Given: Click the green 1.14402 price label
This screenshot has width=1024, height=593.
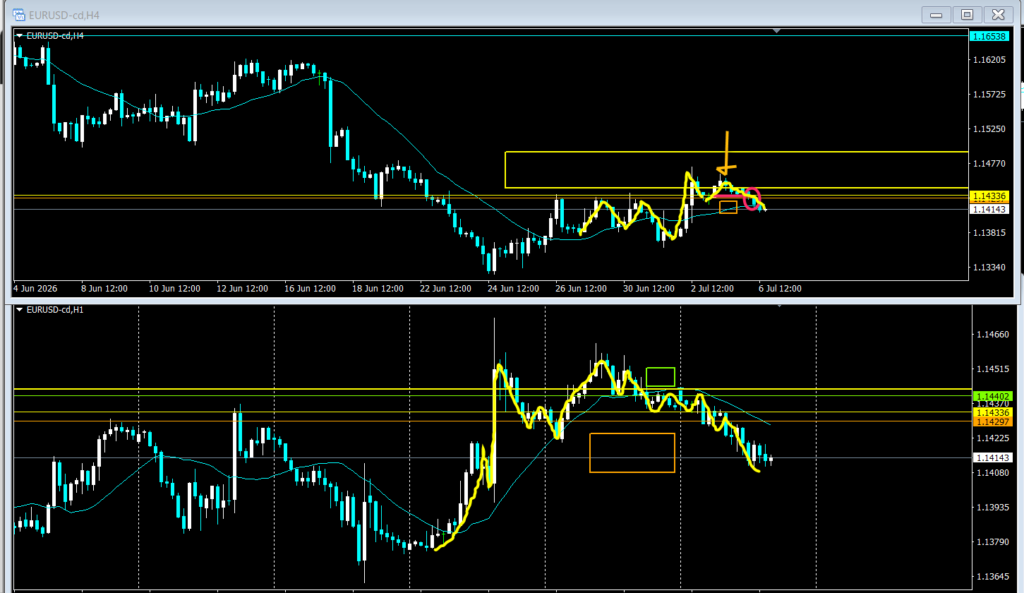Looking at the screenshot, I should pos(993,396).
